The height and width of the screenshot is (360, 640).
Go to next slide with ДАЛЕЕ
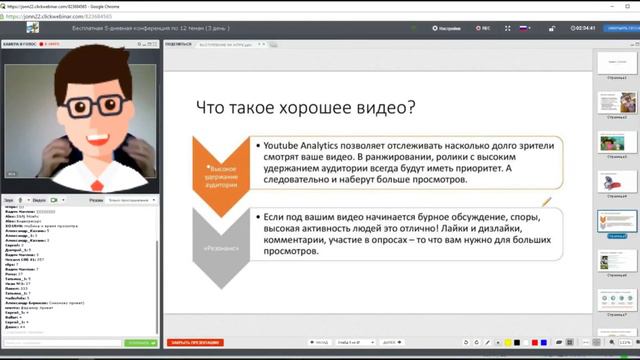[x=392, y=342]
